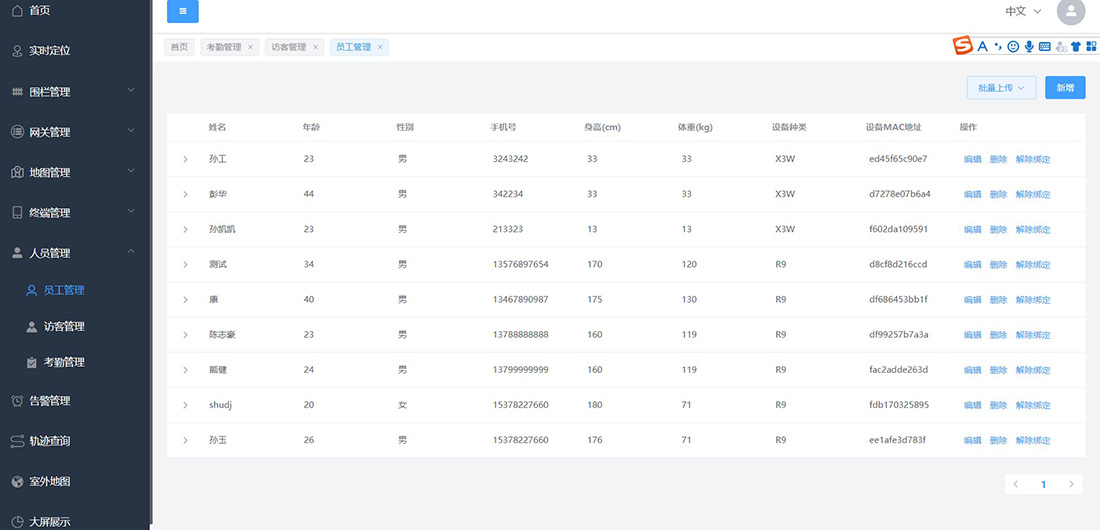1100x530 pixels.
Task: Click 编辑 for shudj
Action: (x=972, y=405)
